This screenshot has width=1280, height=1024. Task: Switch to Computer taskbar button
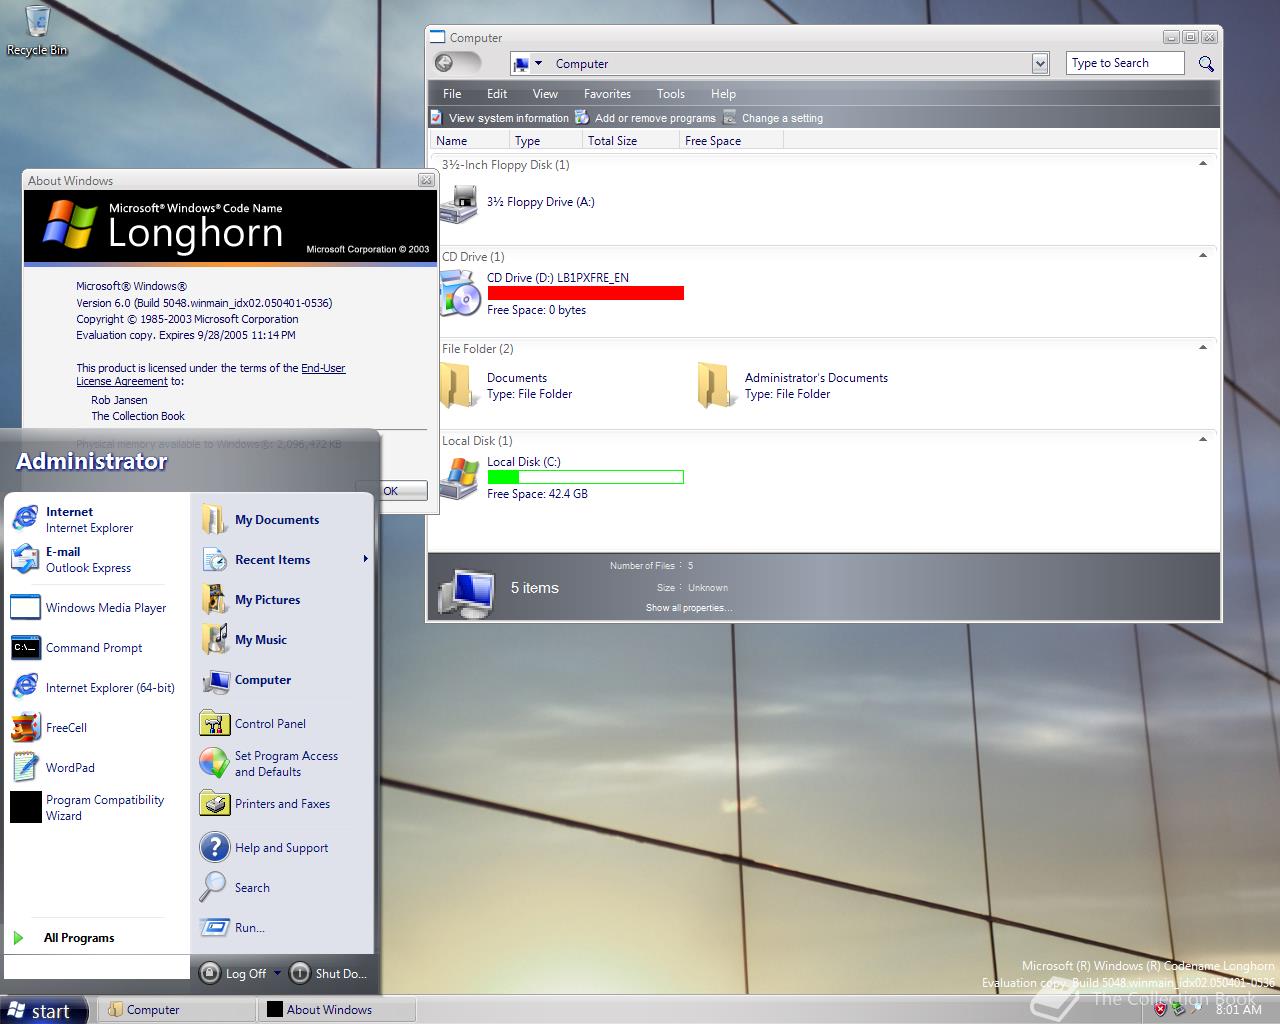coord(177,1010)
